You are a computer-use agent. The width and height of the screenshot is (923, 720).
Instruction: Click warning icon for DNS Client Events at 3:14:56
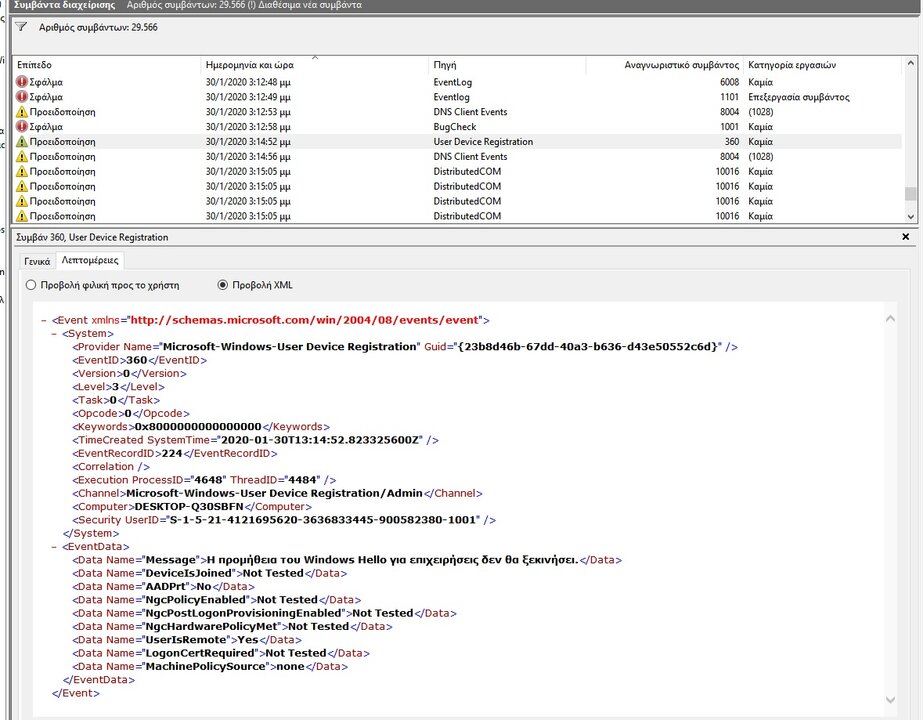[x=21, y=157]
